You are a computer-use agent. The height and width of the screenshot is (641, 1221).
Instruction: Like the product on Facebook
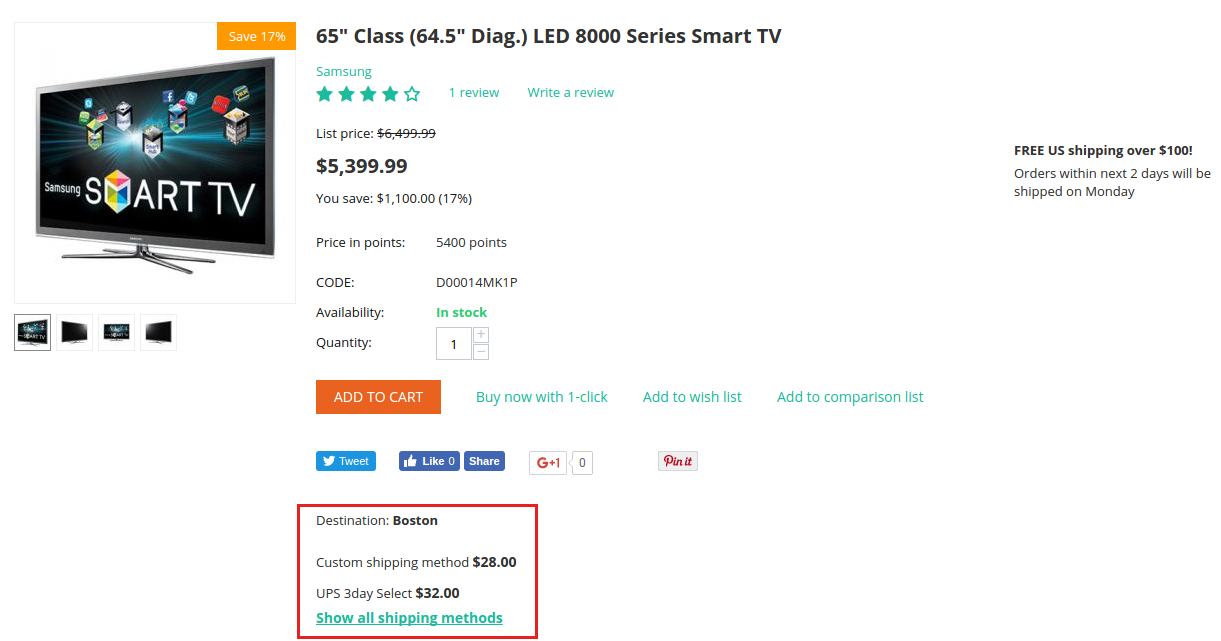tap(429, 461)
